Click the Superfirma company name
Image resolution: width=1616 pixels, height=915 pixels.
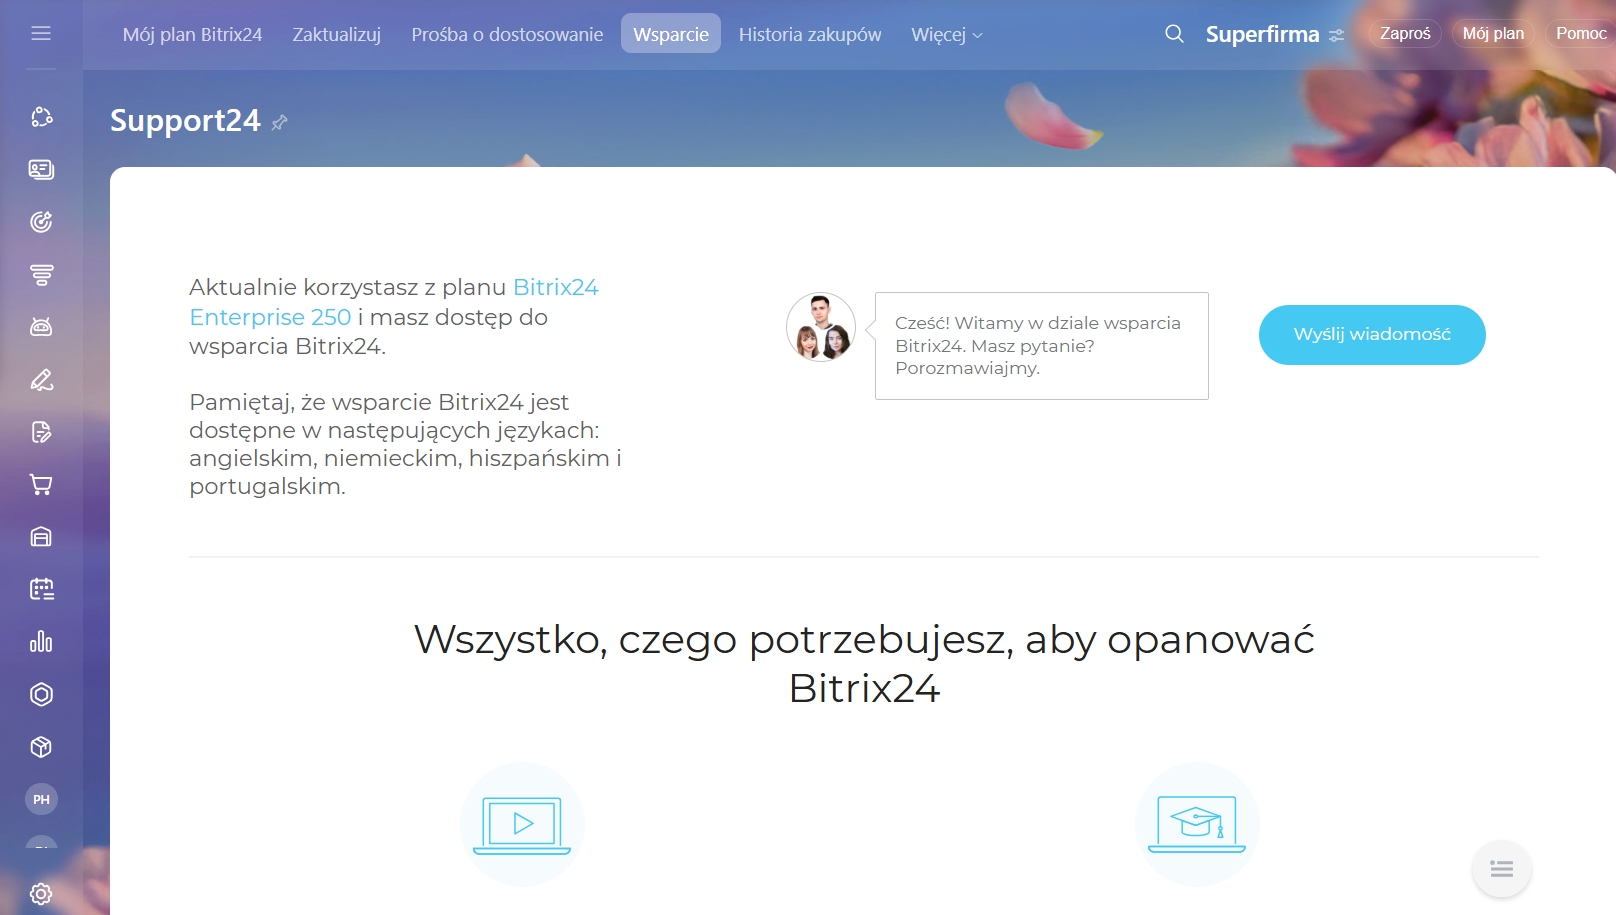point(1262,34)
